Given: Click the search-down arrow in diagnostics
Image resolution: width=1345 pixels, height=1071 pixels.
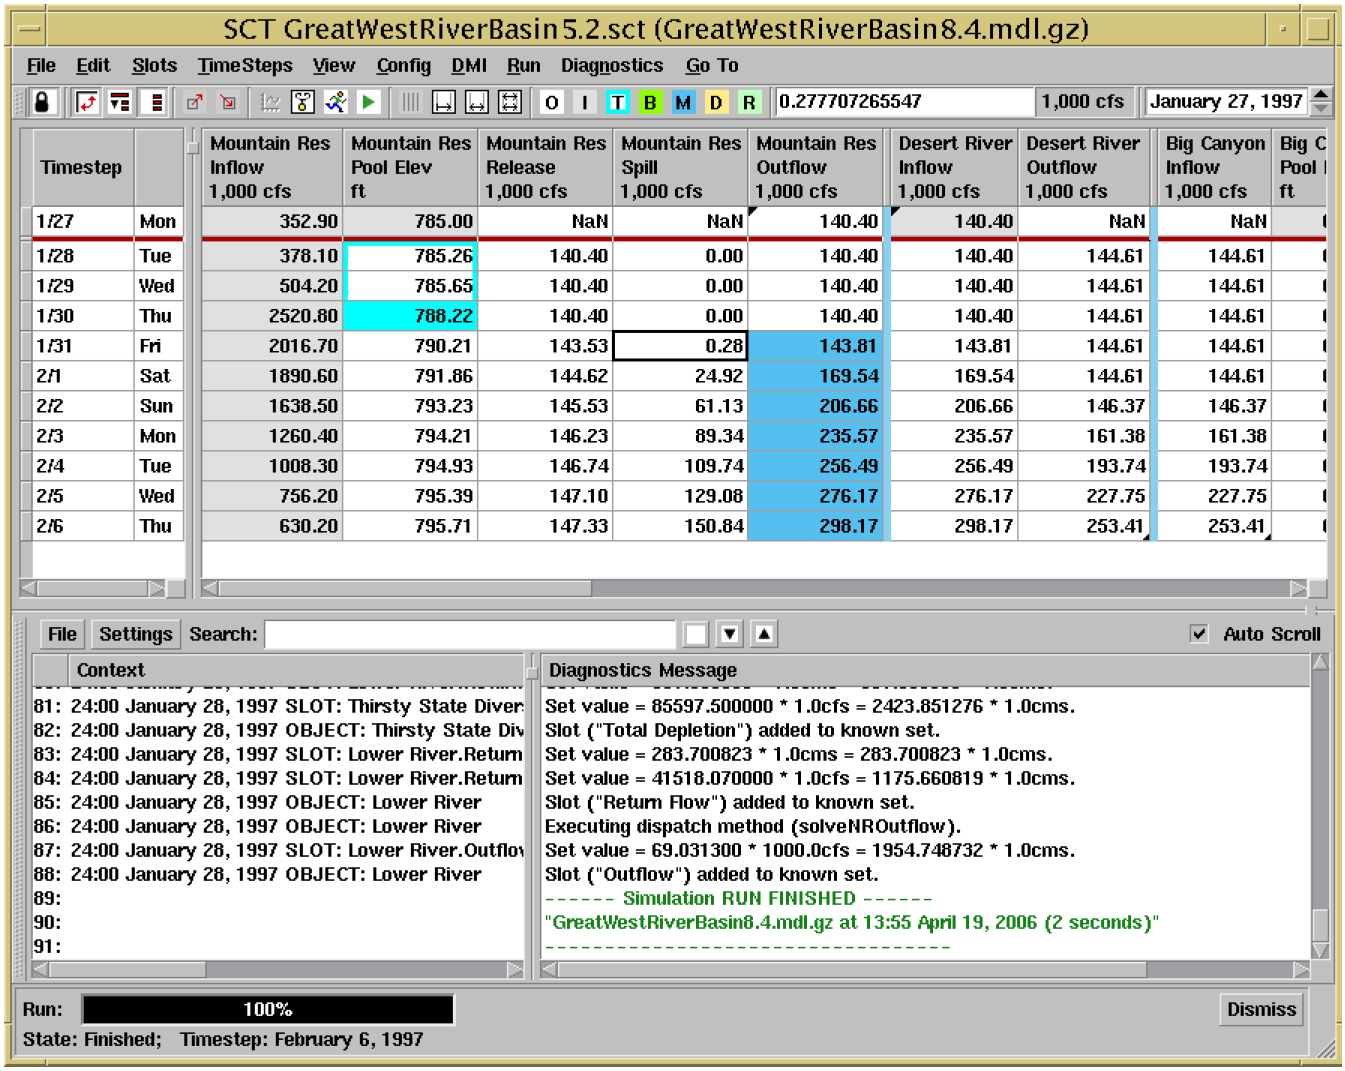Looking at the screenshot, I should coord(730,634).
